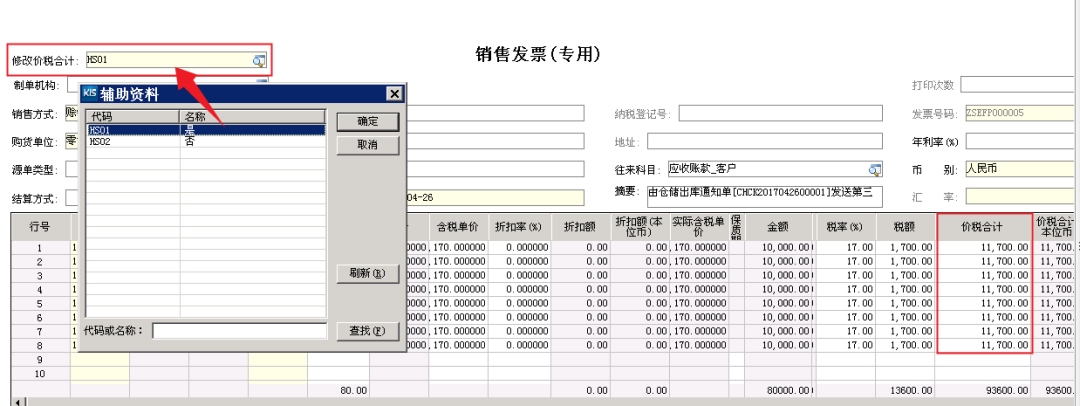Click 税率(%) column header

(x=846, y=227)
